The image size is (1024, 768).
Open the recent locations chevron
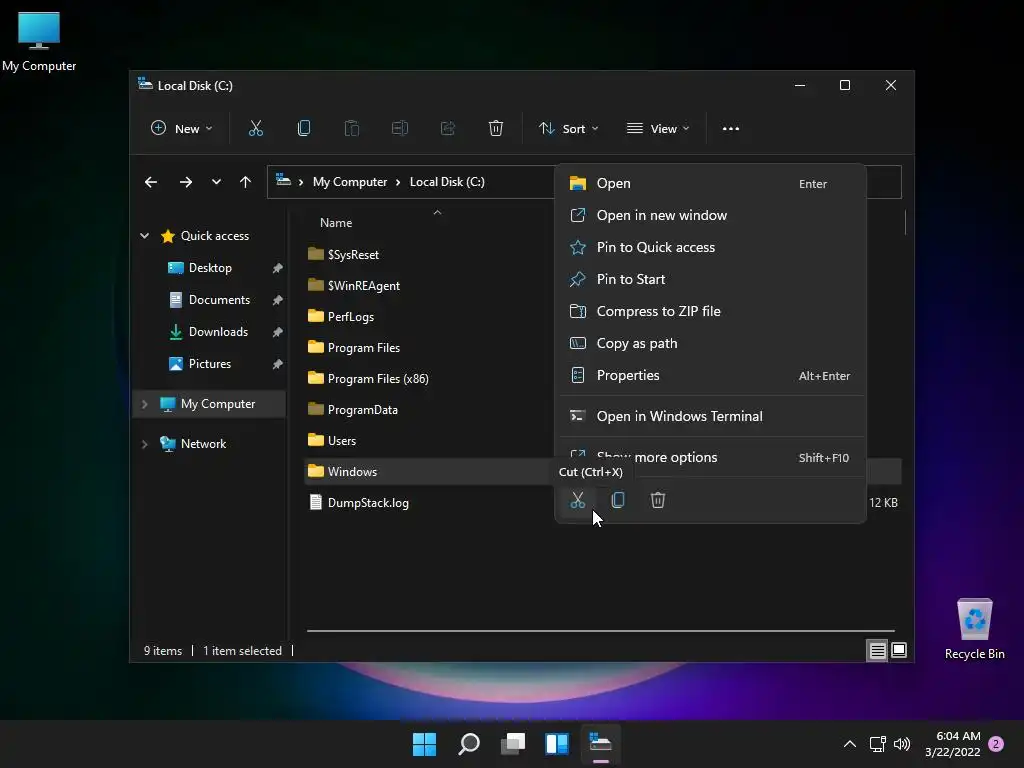point(216,182)
